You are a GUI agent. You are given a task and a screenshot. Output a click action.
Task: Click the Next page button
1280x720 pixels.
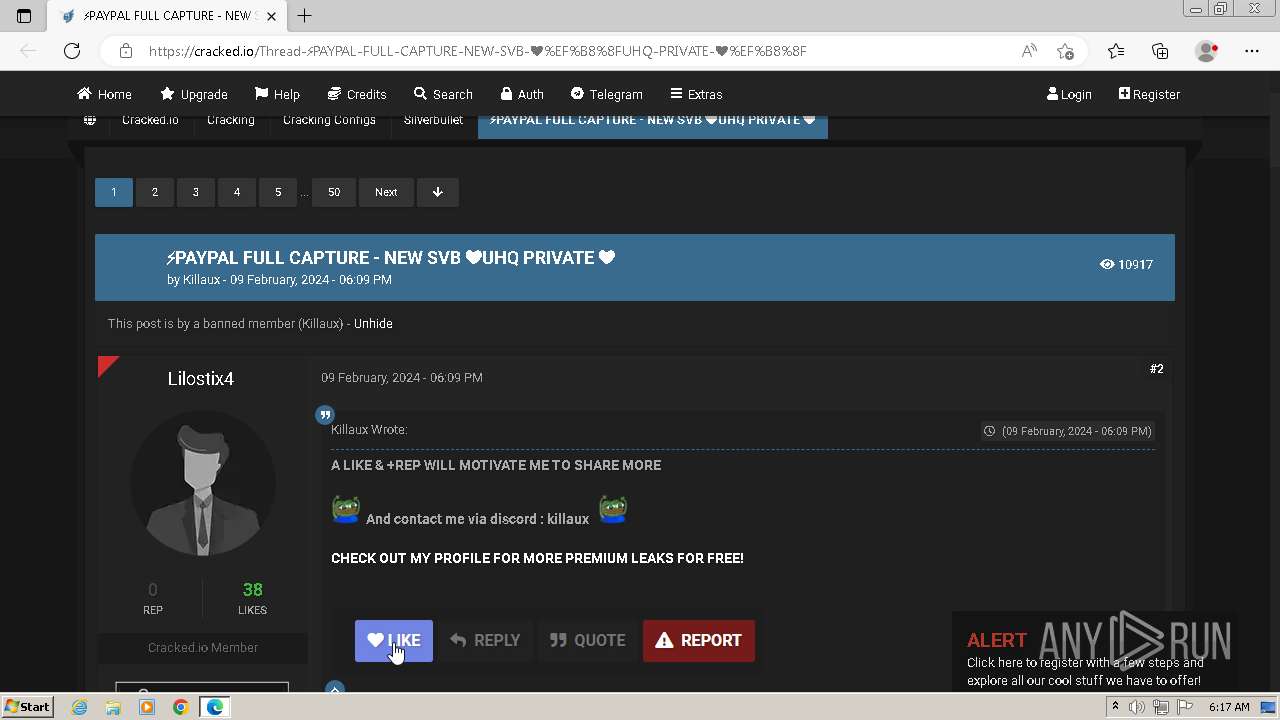point(386,192)
